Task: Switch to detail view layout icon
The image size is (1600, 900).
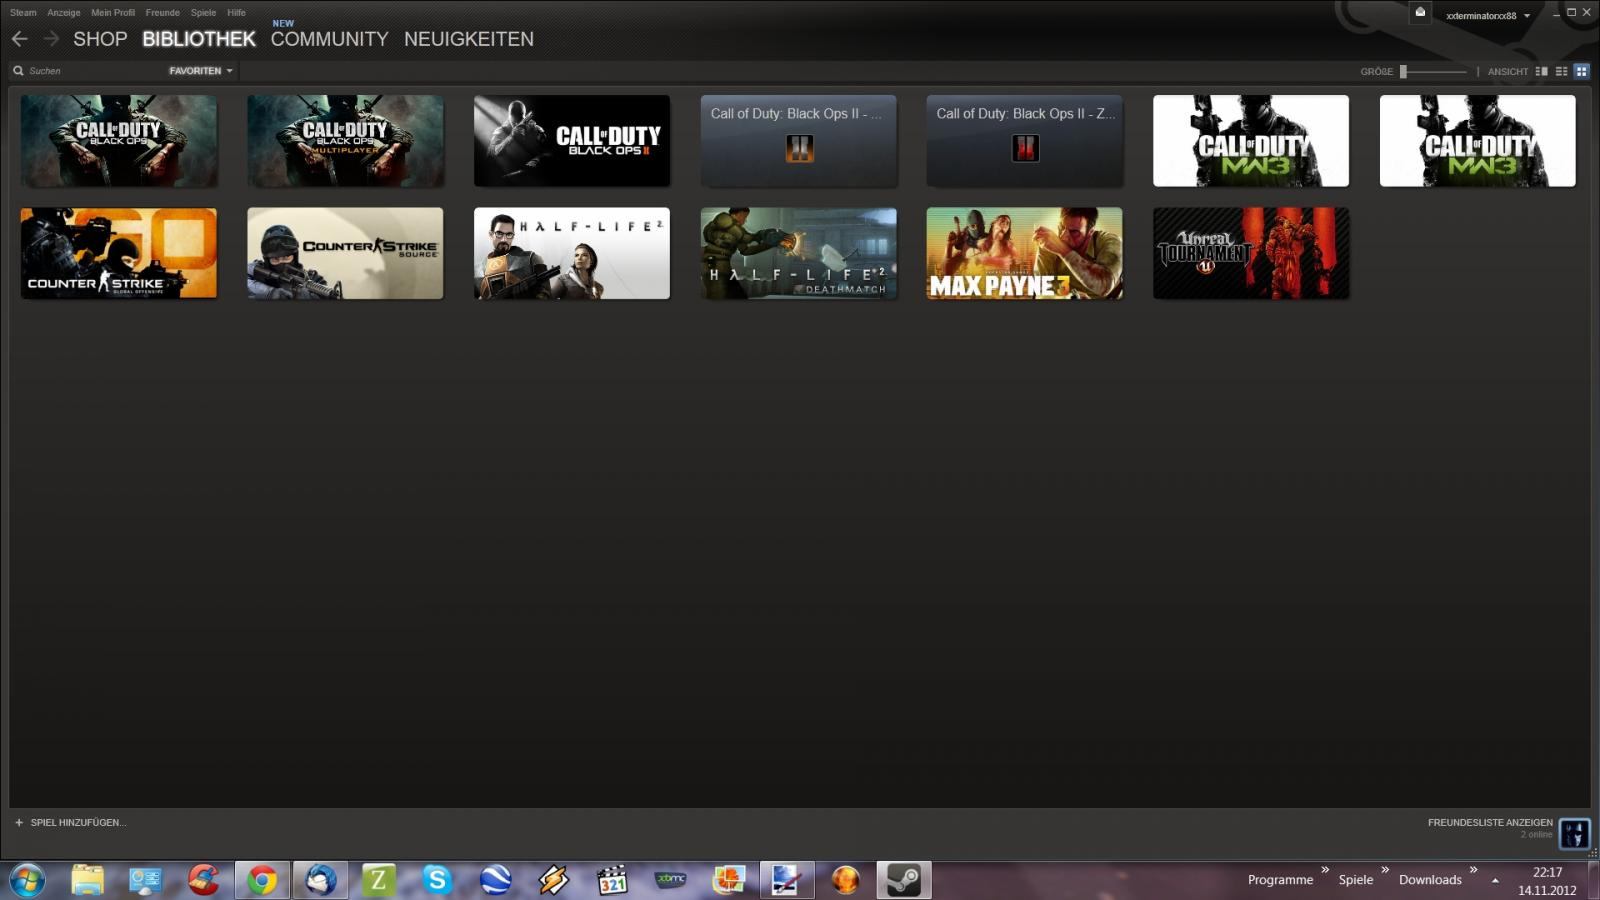Action: [x=1541, y=71]
